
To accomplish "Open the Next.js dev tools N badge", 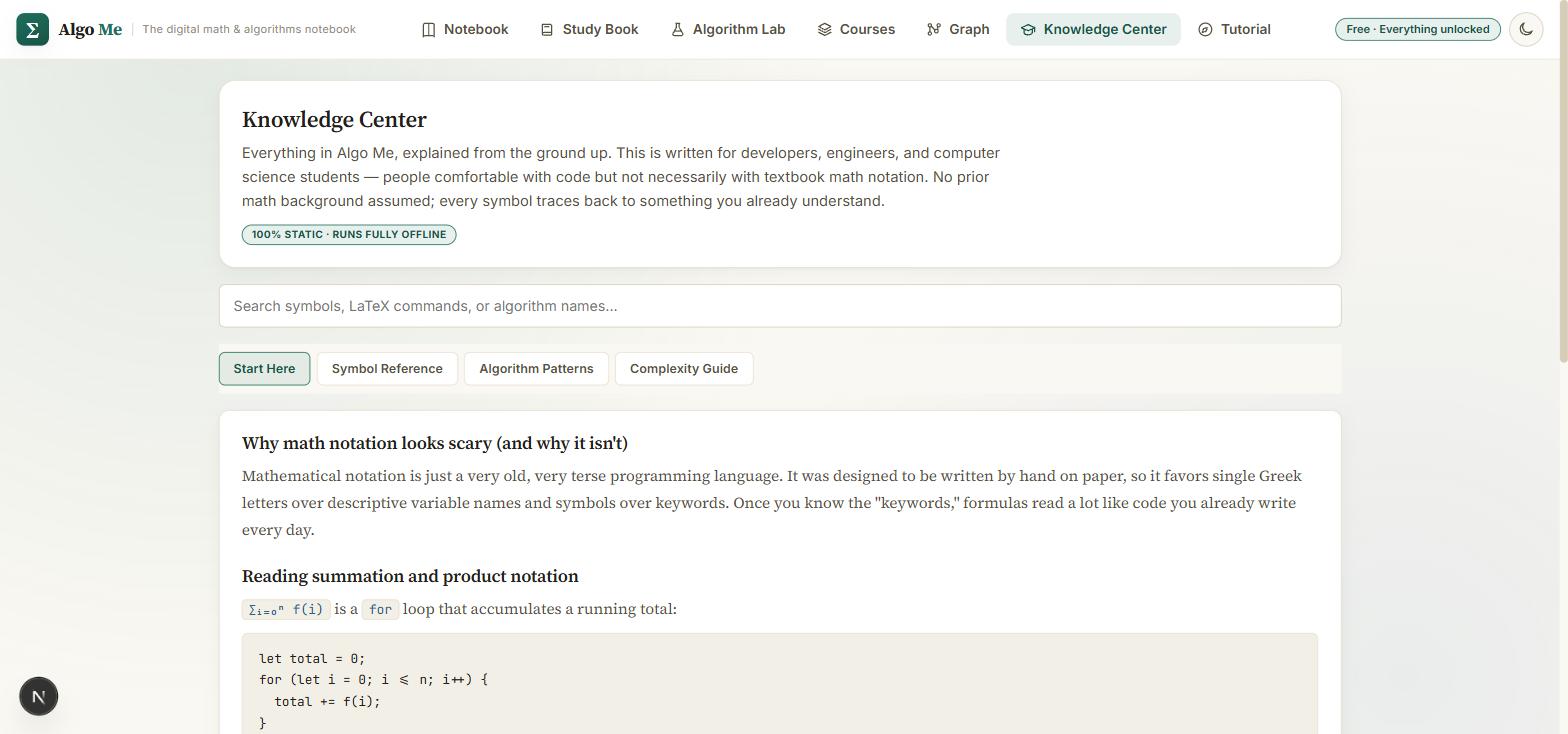I will tap(39, 697).
